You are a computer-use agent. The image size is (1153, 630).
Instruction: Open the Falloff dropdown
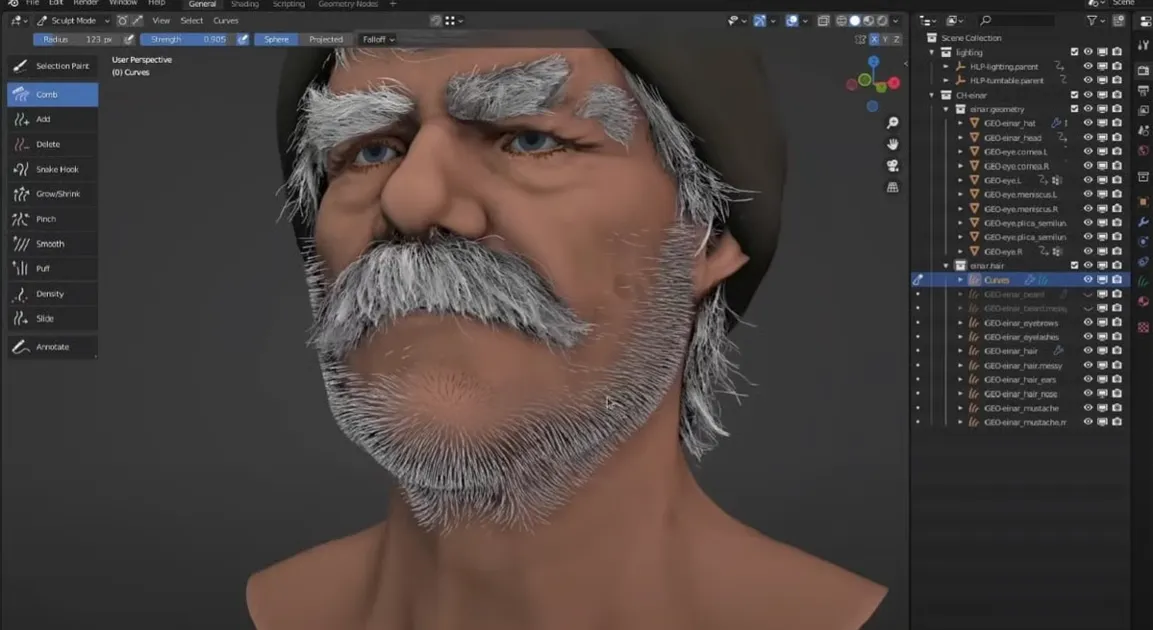375,39
